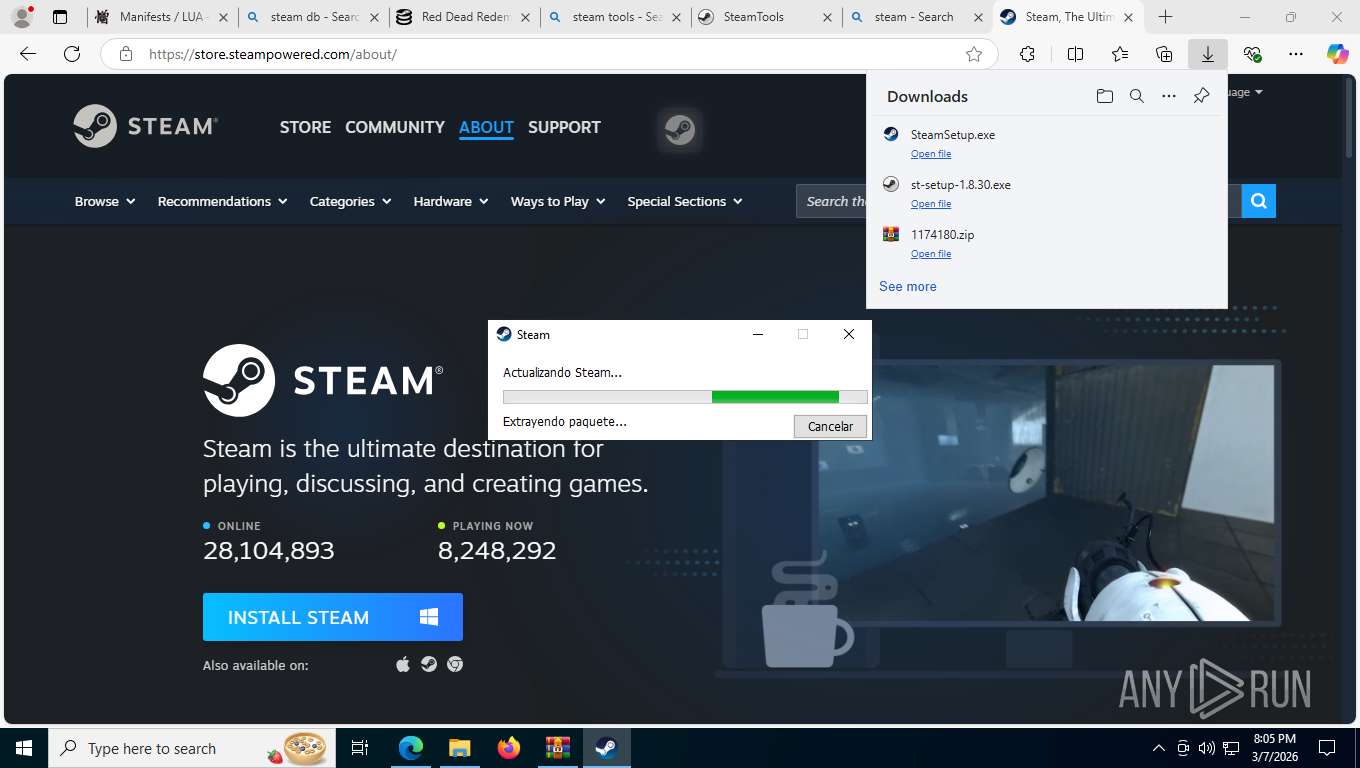Click the INSTALL STEAM button

(x=333, y=617)
